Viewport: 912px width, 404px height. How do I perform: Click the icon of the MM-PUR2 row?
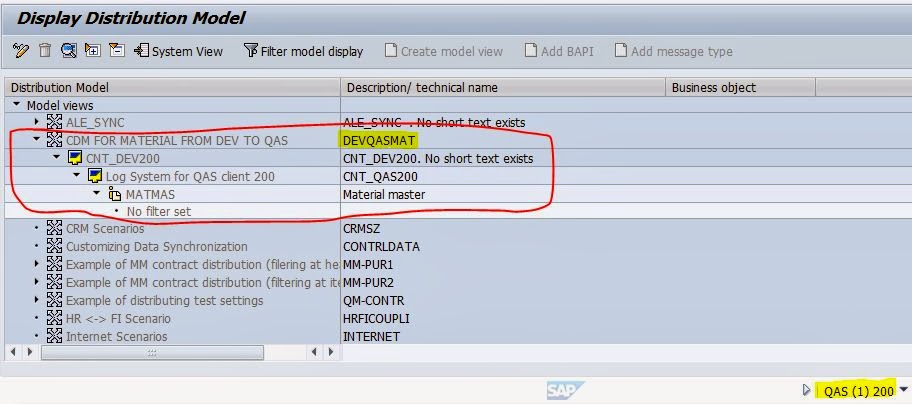click(54, 282)
